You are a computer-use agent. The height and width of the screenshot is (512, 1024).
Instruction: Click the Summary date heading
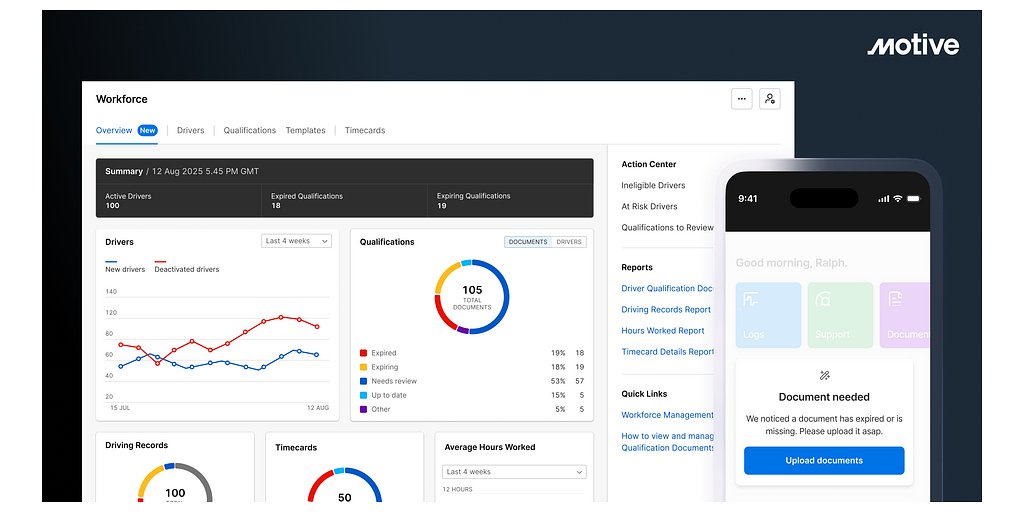[x=182, y=171]
